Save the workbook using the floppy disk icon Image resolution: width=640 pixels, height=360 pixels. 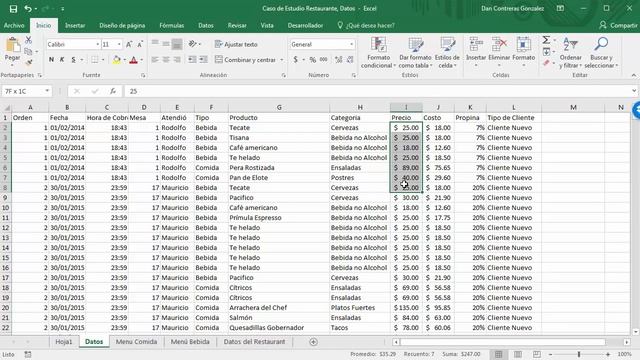(x=13, y=9)
